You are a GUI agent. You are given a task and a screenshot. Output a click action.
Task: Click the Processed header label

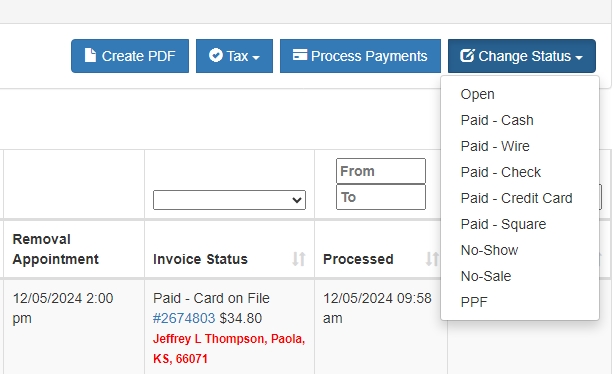[x=358, y=259]
